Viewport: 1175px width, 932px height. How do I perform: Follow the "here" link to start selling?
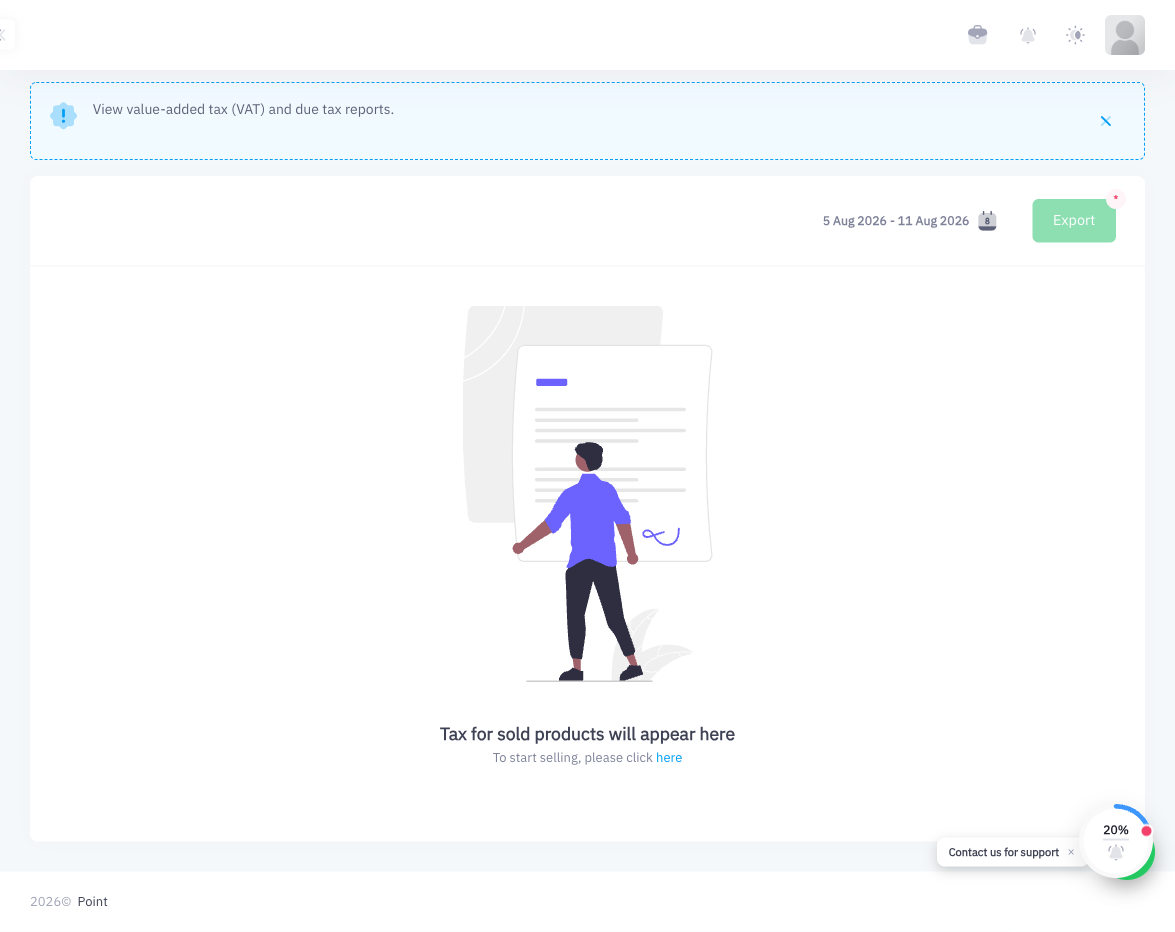[x=668, y=757]
